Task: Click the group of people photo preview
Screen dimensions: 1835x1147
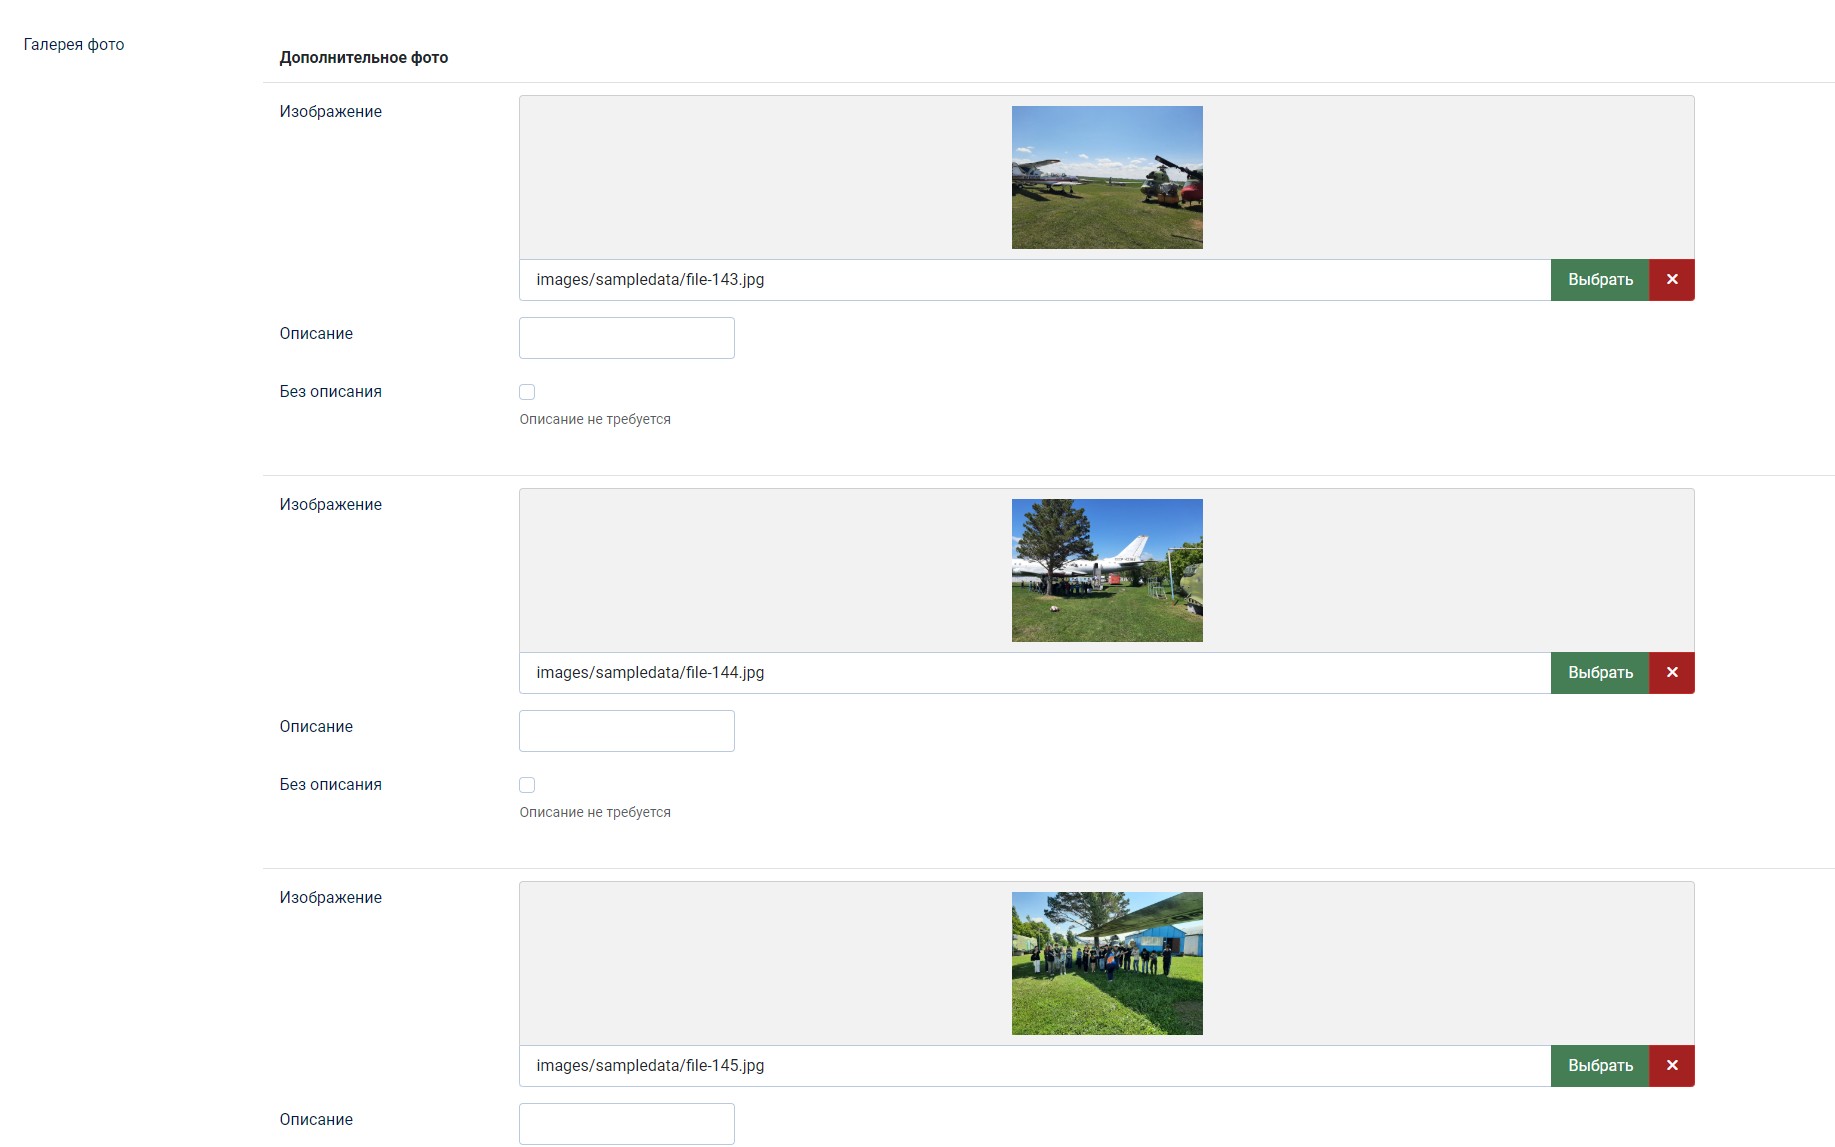Action: 1107,963
